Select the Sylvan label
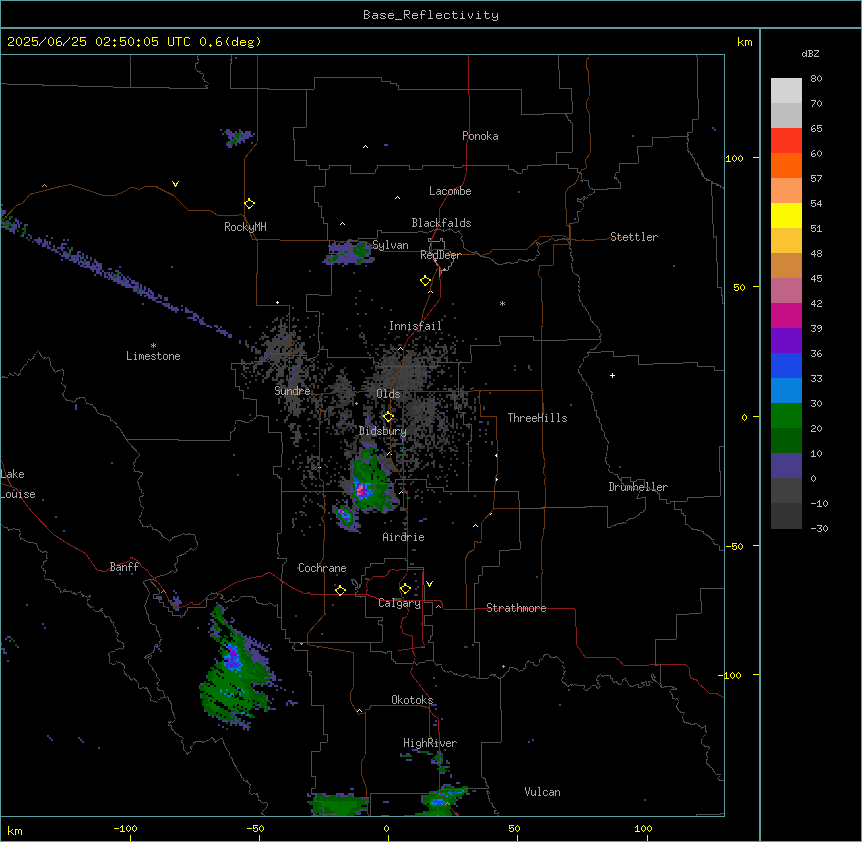 390,245
